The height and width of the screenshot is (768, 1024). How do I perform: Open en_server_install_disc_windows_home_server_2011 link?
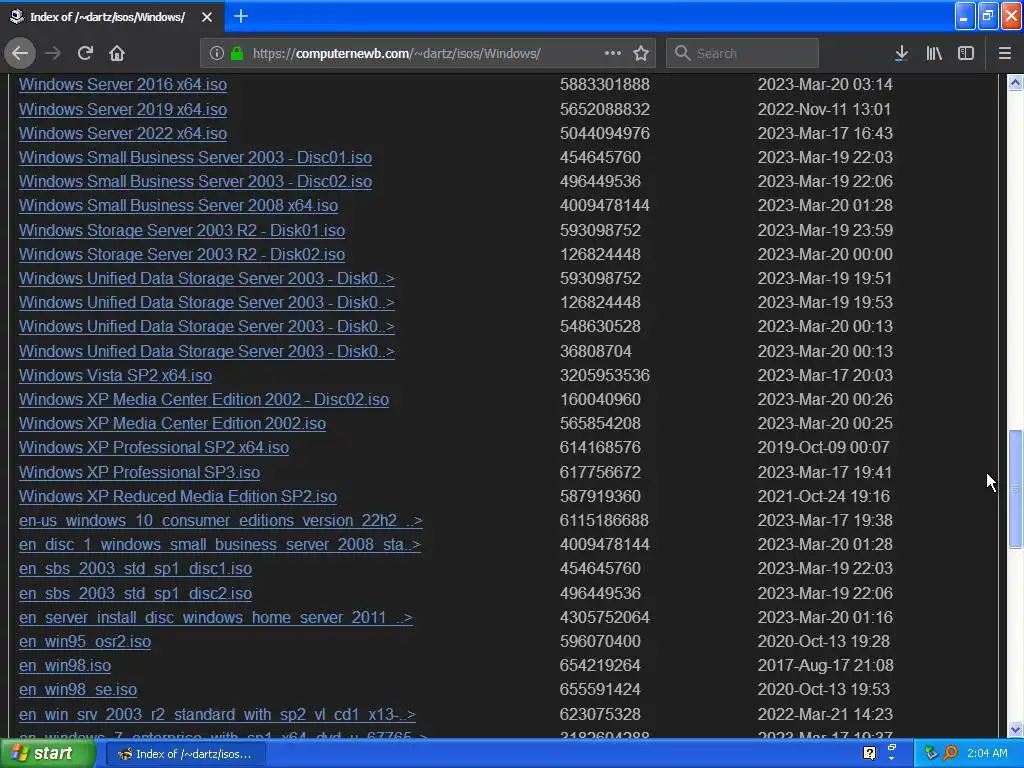(x=216, y=617)
